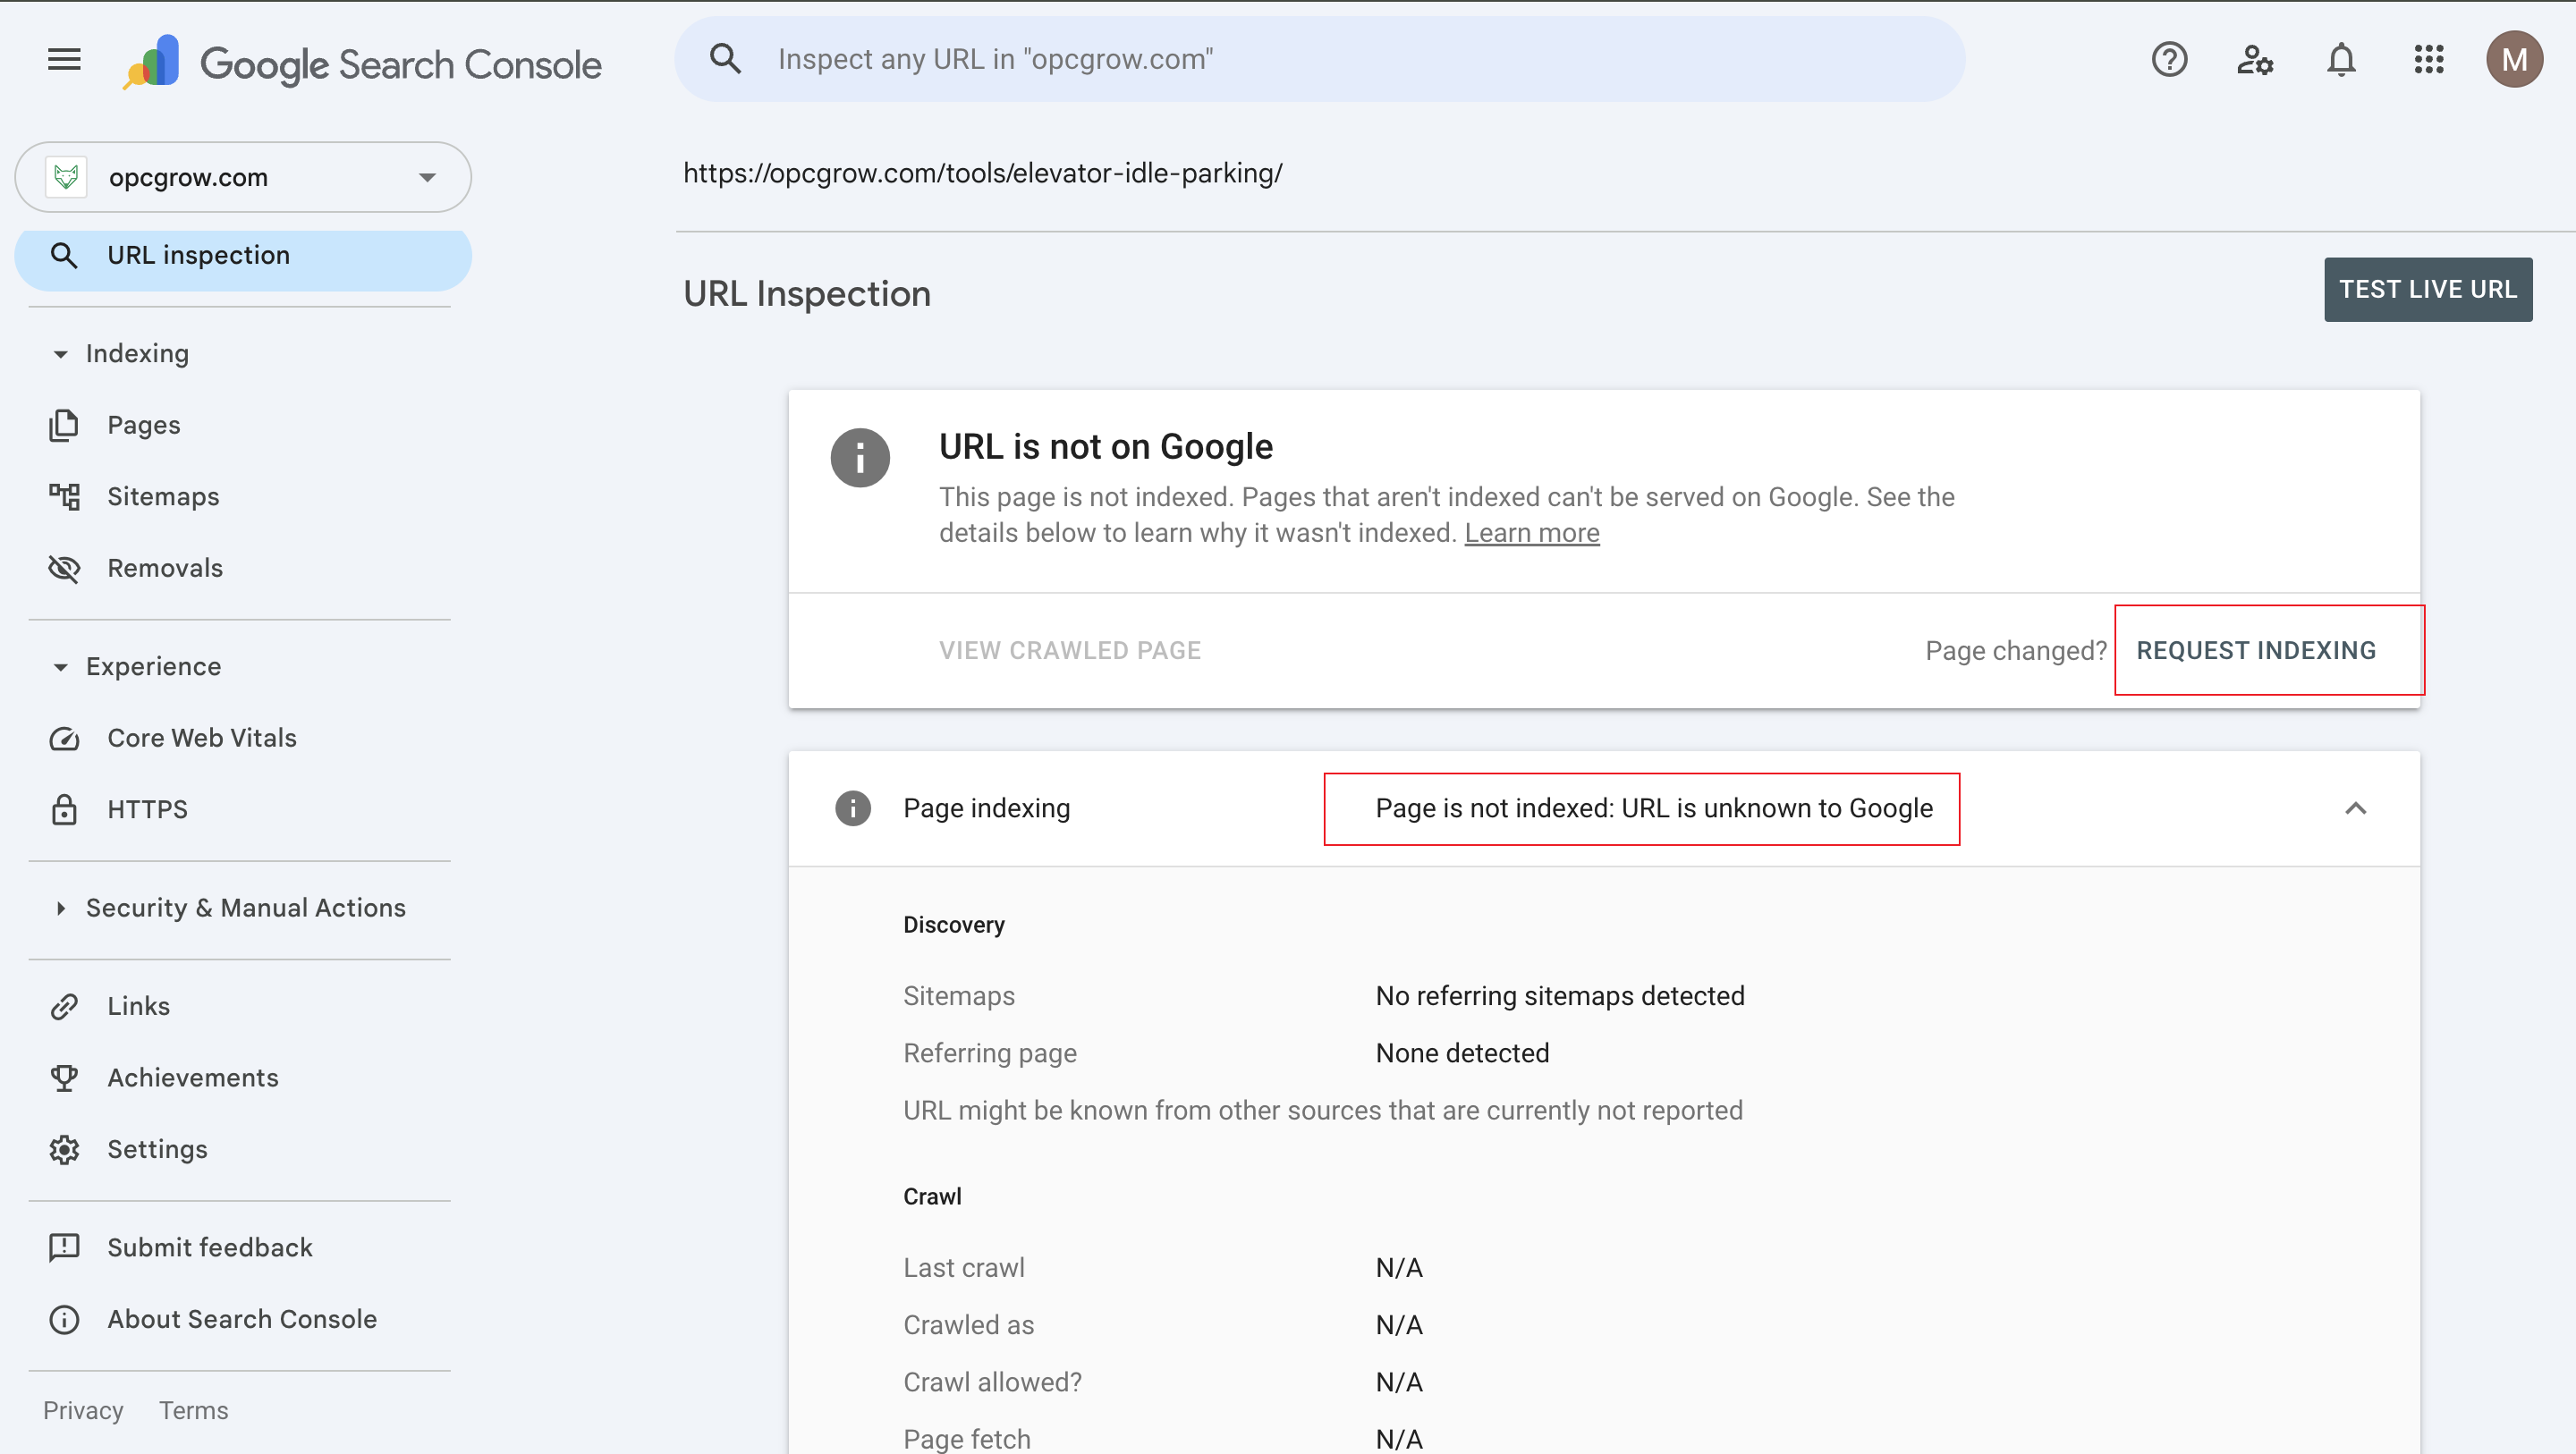The height and width of the screenshot is (1454, 2576).
Task: Click the Links chain icon
Action: click(x=64, y=1006)
